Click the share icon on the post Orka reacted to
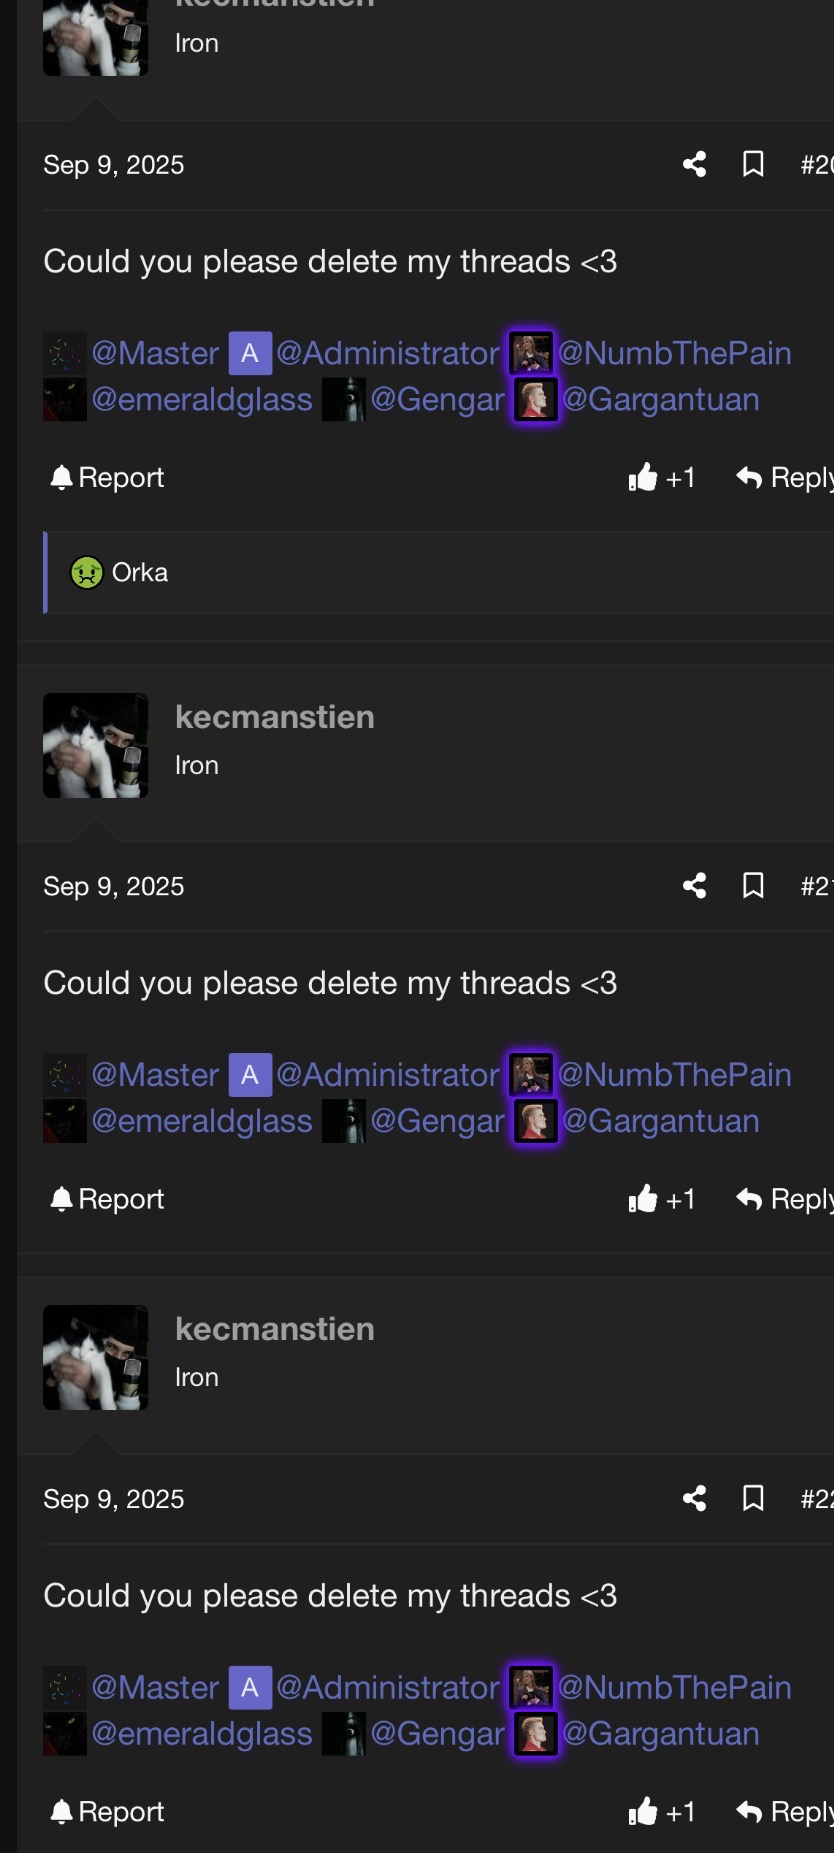Screen dimensions: 834x1853 coord(694,164)
